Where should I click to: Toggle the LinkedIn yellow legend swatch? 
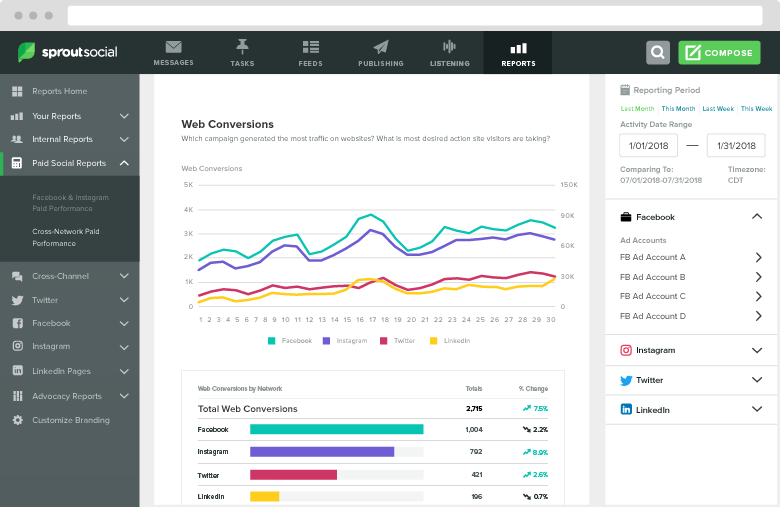pyautogui.click(x=433, y=341)
